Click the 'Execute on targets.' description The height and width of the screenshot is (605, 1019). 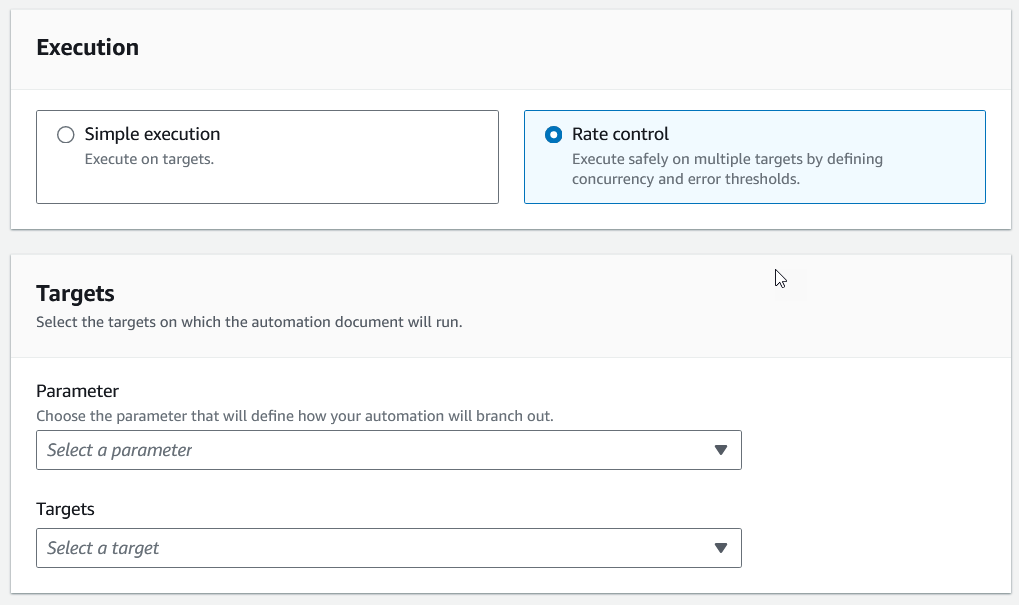click(x=149, y=158)
